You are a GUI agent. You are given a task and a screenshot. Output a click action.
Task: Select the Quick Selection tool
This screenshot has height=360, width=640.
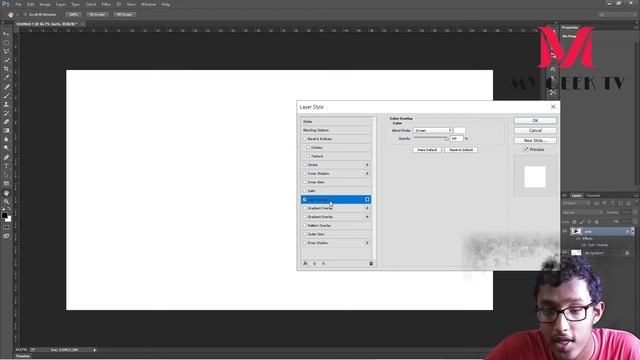coord(6,60)
